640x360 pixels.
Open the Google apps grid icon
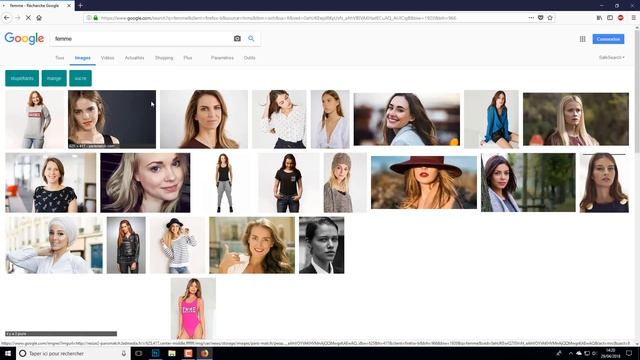pyautogui.click(x=582, y=39)
